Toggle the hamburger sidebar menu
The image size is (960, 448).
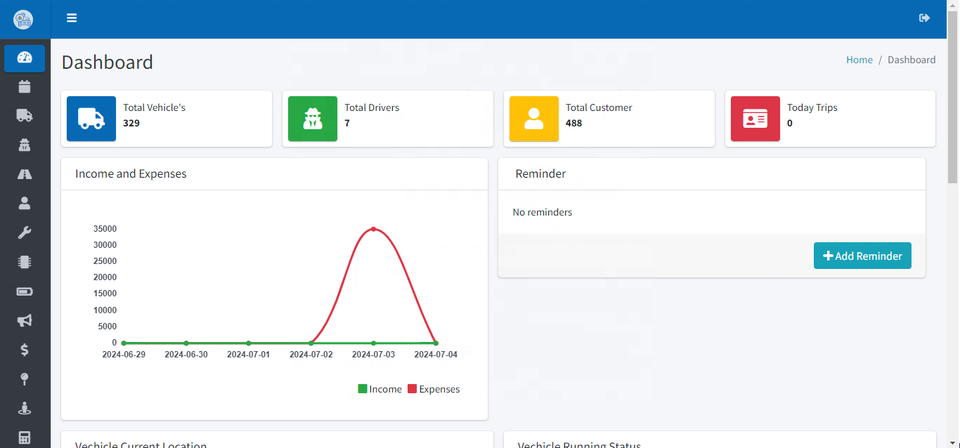coord(71,18)
